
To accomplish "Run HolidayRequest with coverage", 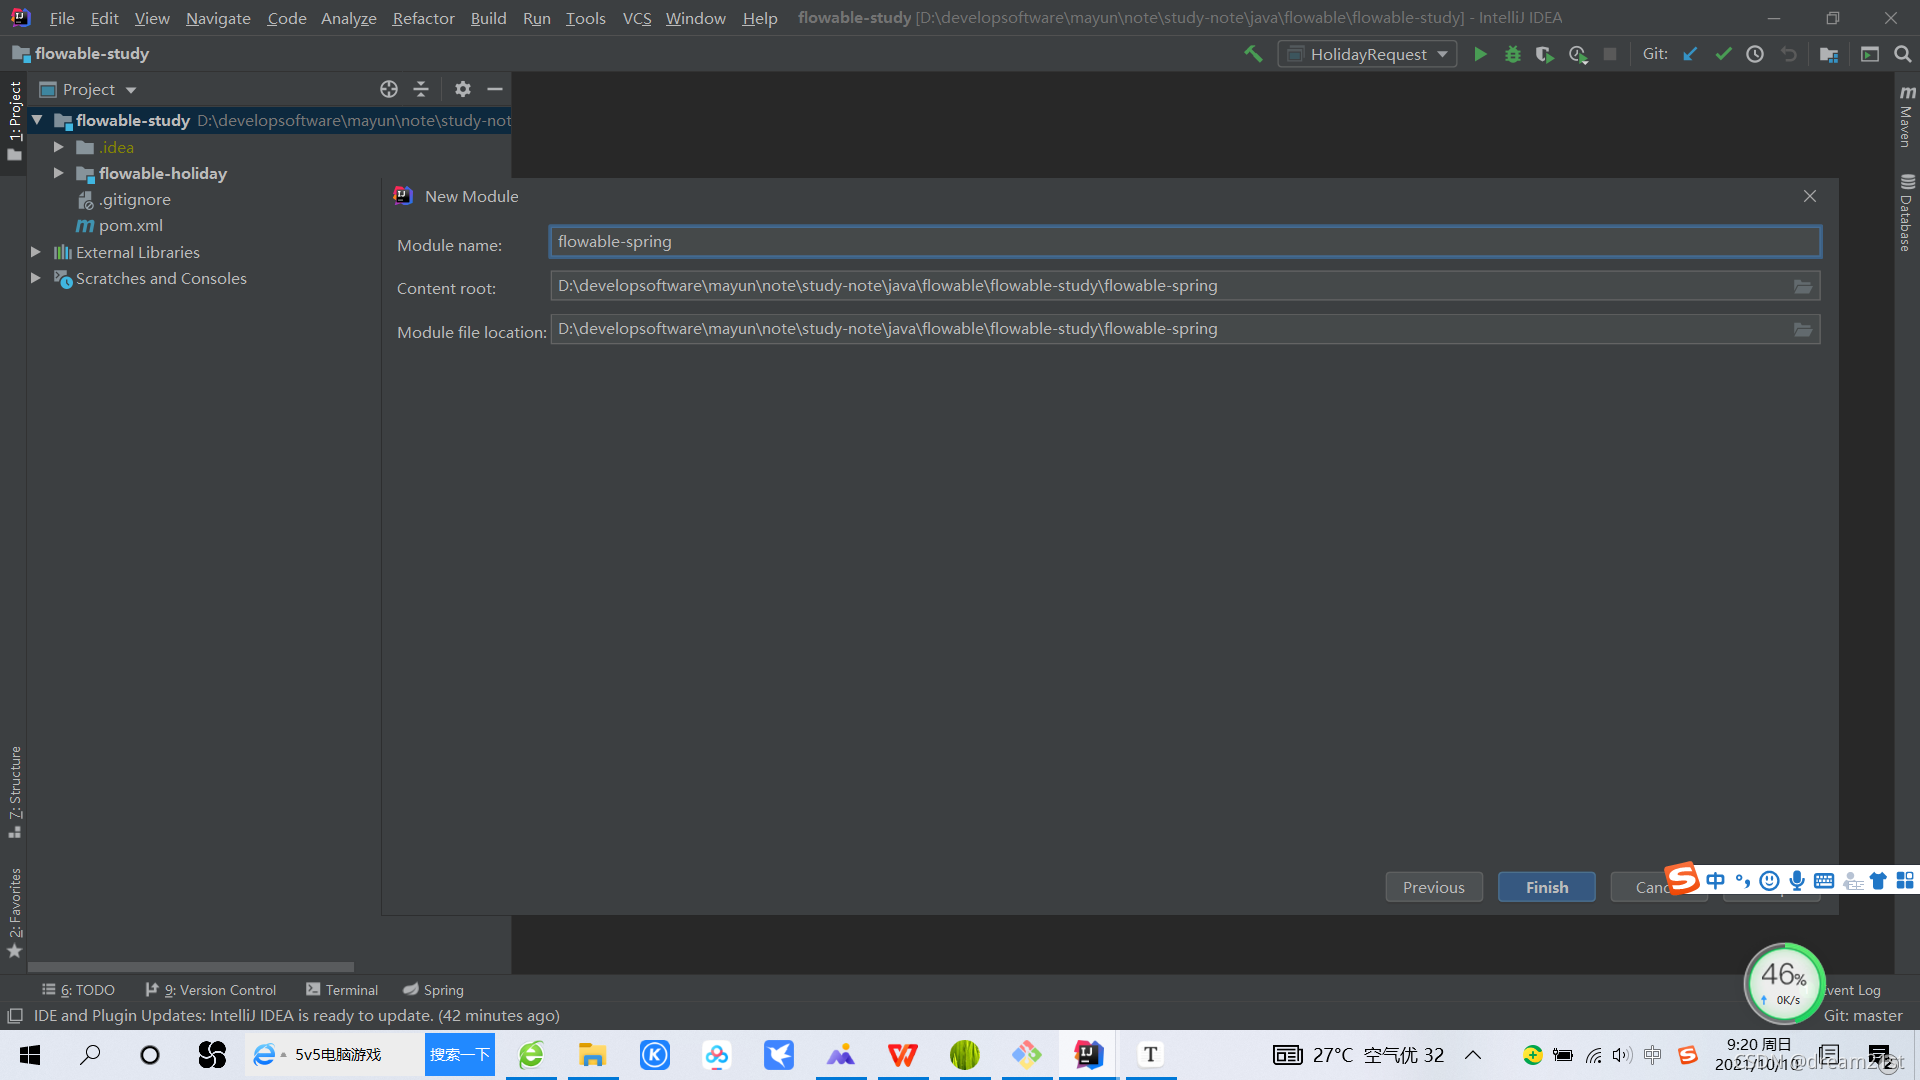I will click(x=1545, y=54).
